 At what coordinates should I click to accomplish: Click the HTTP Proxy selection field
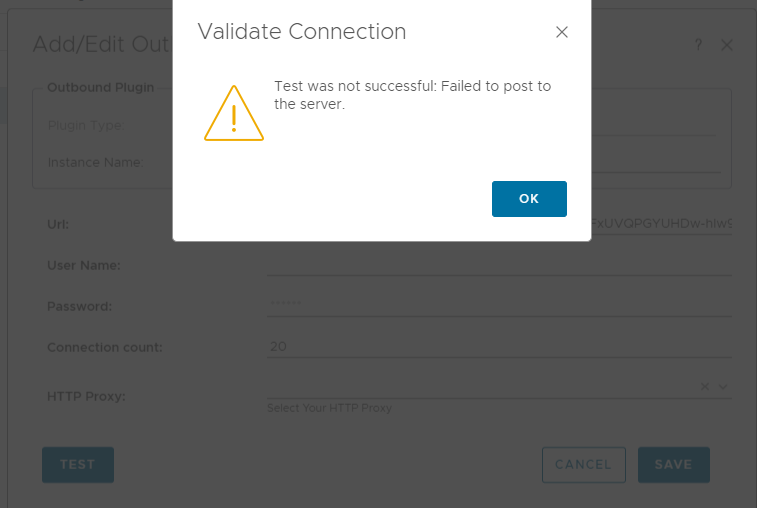click(x=480, y=387)
